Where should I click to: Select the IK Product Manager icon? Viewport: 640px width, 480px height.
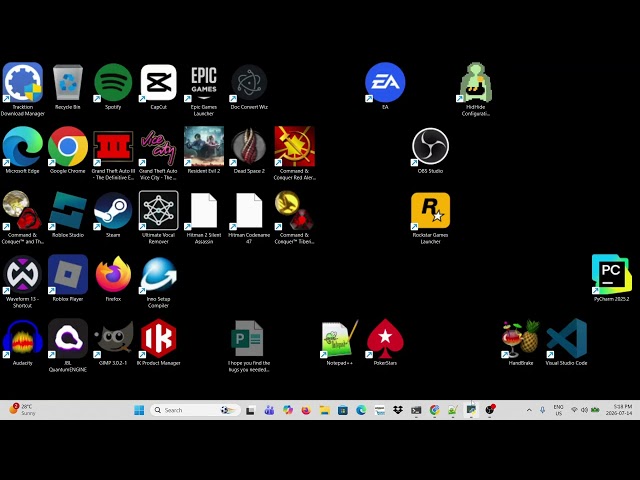point(158,342)
